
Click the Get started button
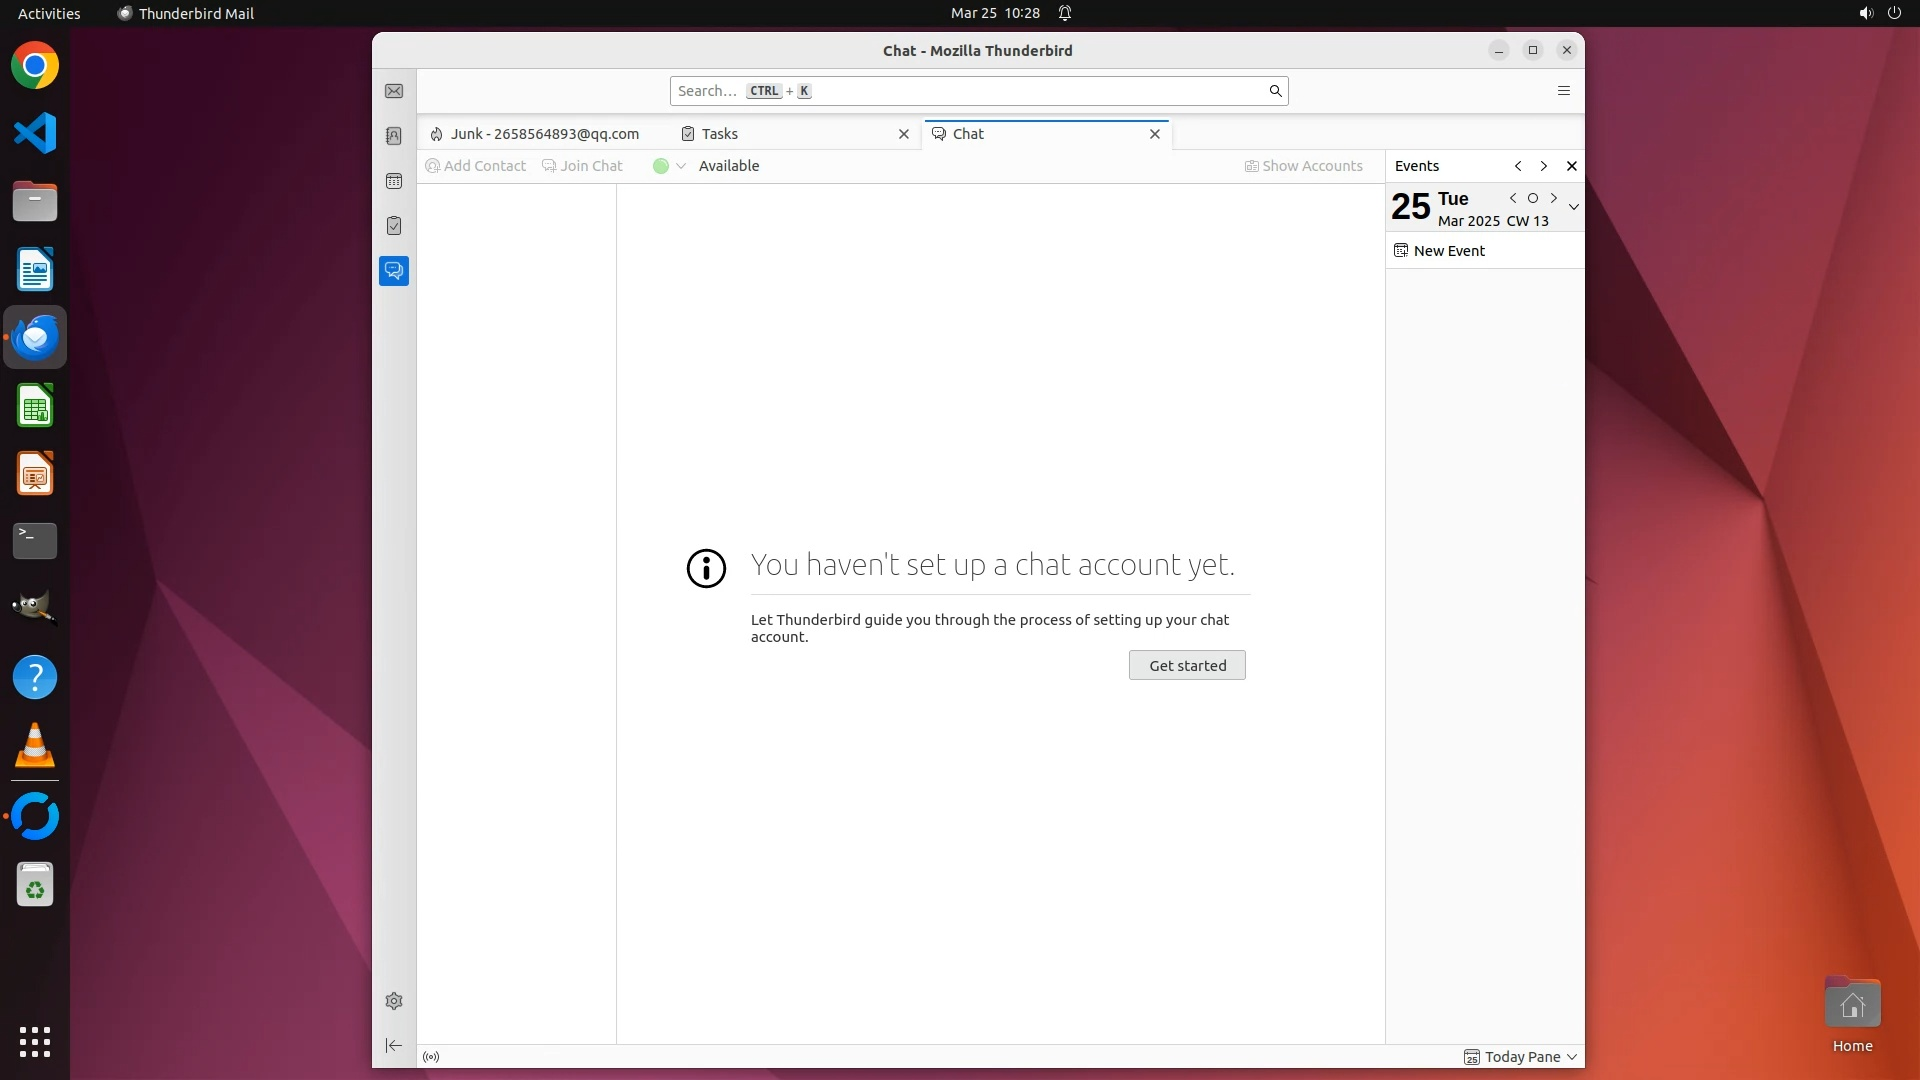pos(1187,666)
